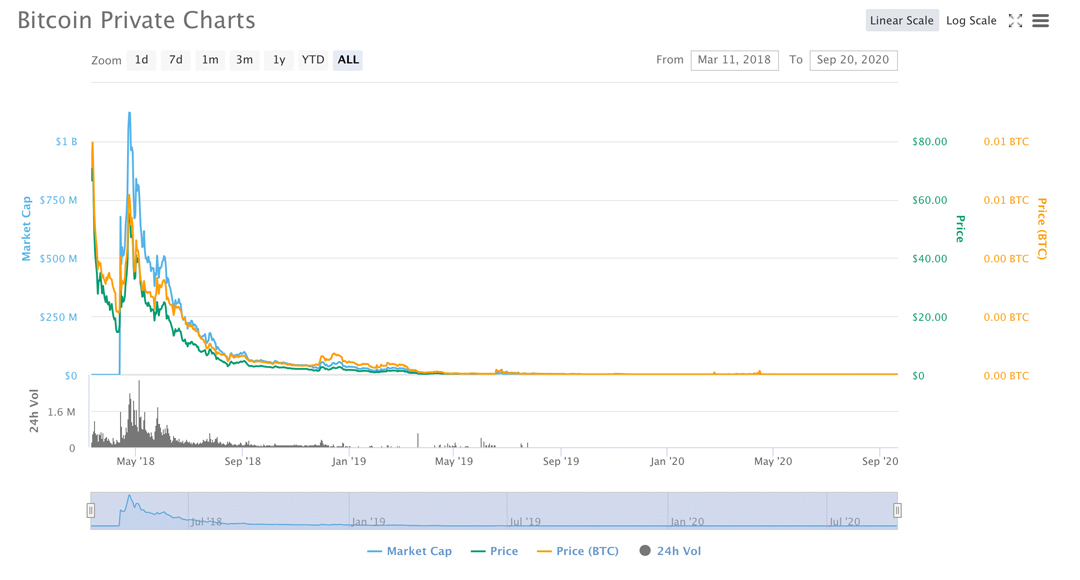1080x580 pixels.
Task: Click the Market Cap axis title
Action: click(x=26, y=229)
